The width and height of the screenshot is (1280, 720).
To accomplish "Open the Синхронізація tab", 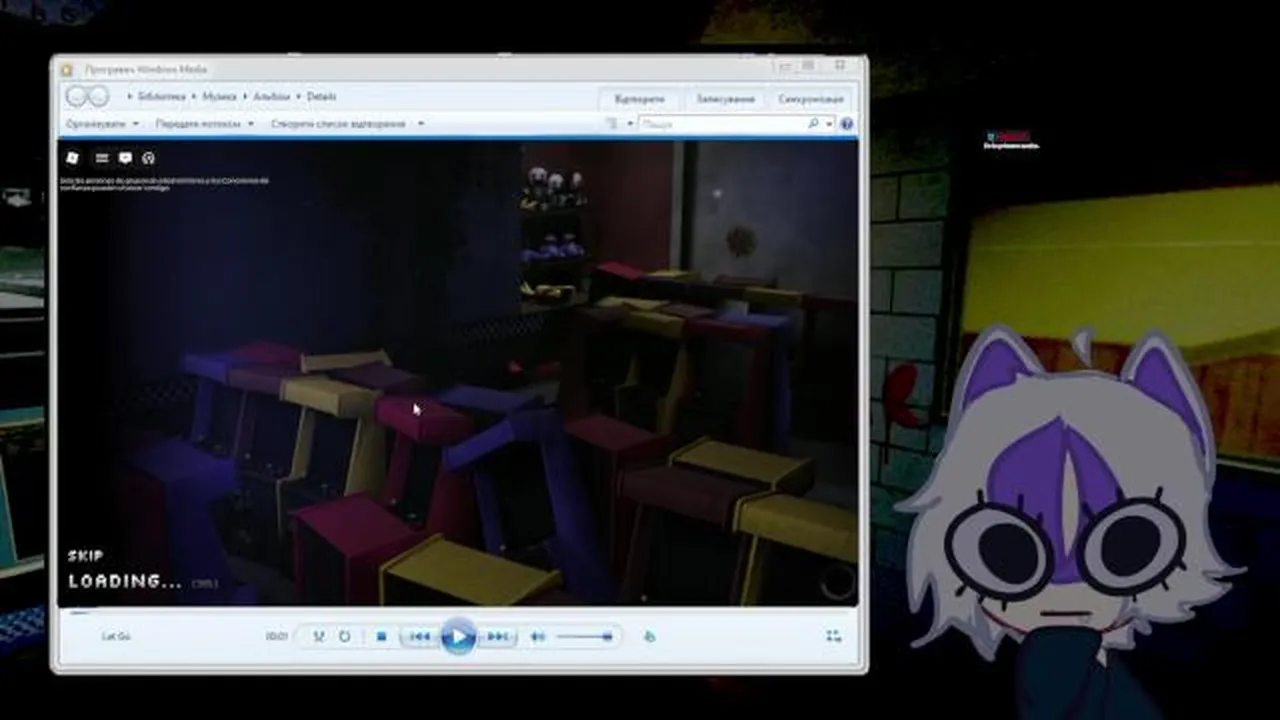I will 811,99.
